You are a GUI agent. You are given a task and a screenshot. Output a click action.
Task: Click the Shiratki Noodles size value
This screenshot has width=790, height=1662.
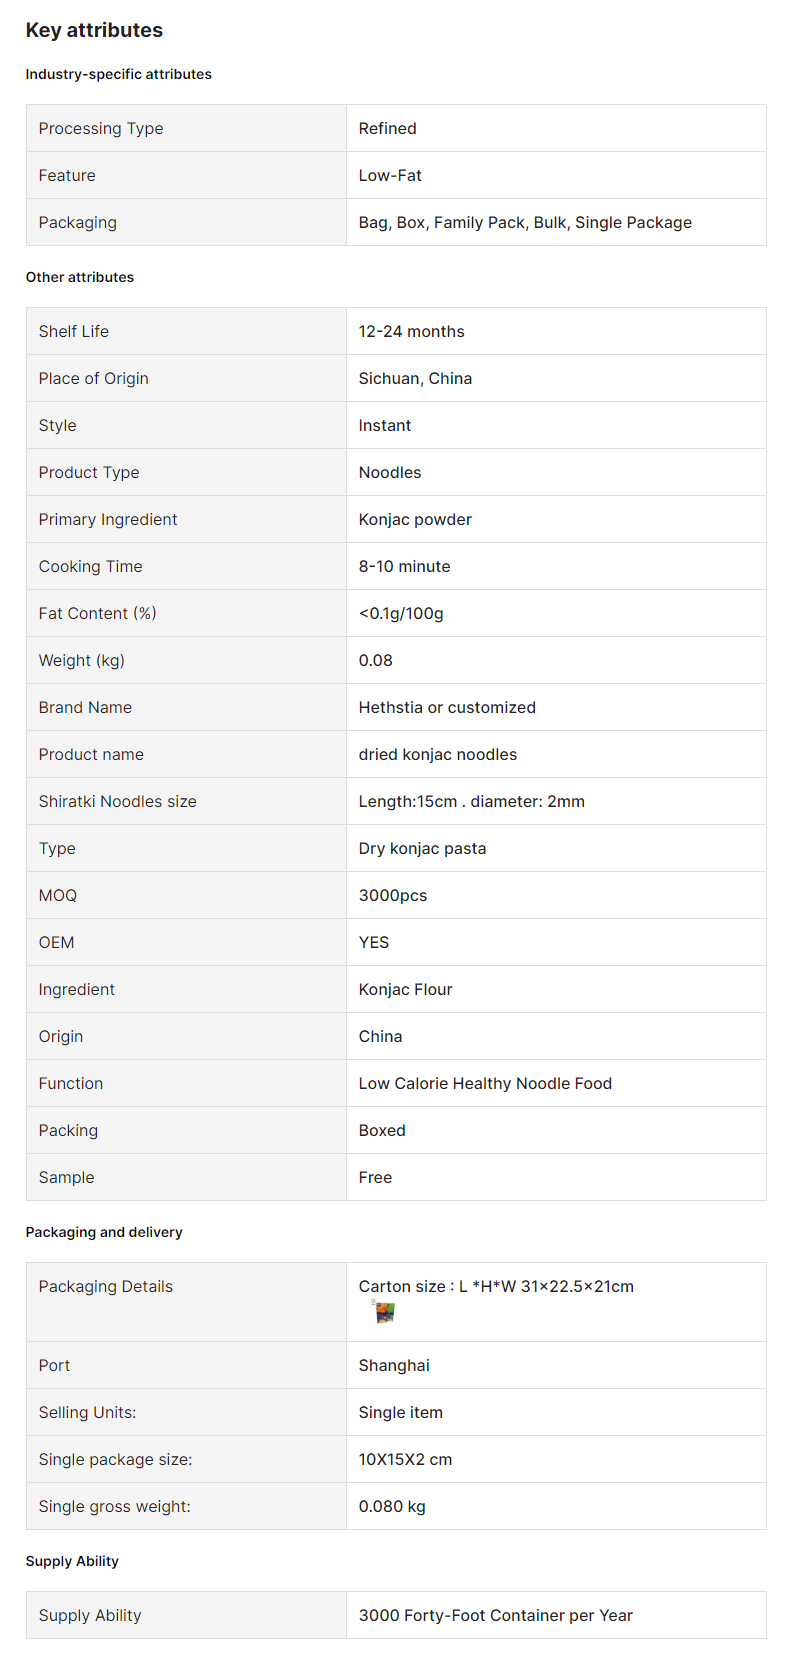coord(472,801)
